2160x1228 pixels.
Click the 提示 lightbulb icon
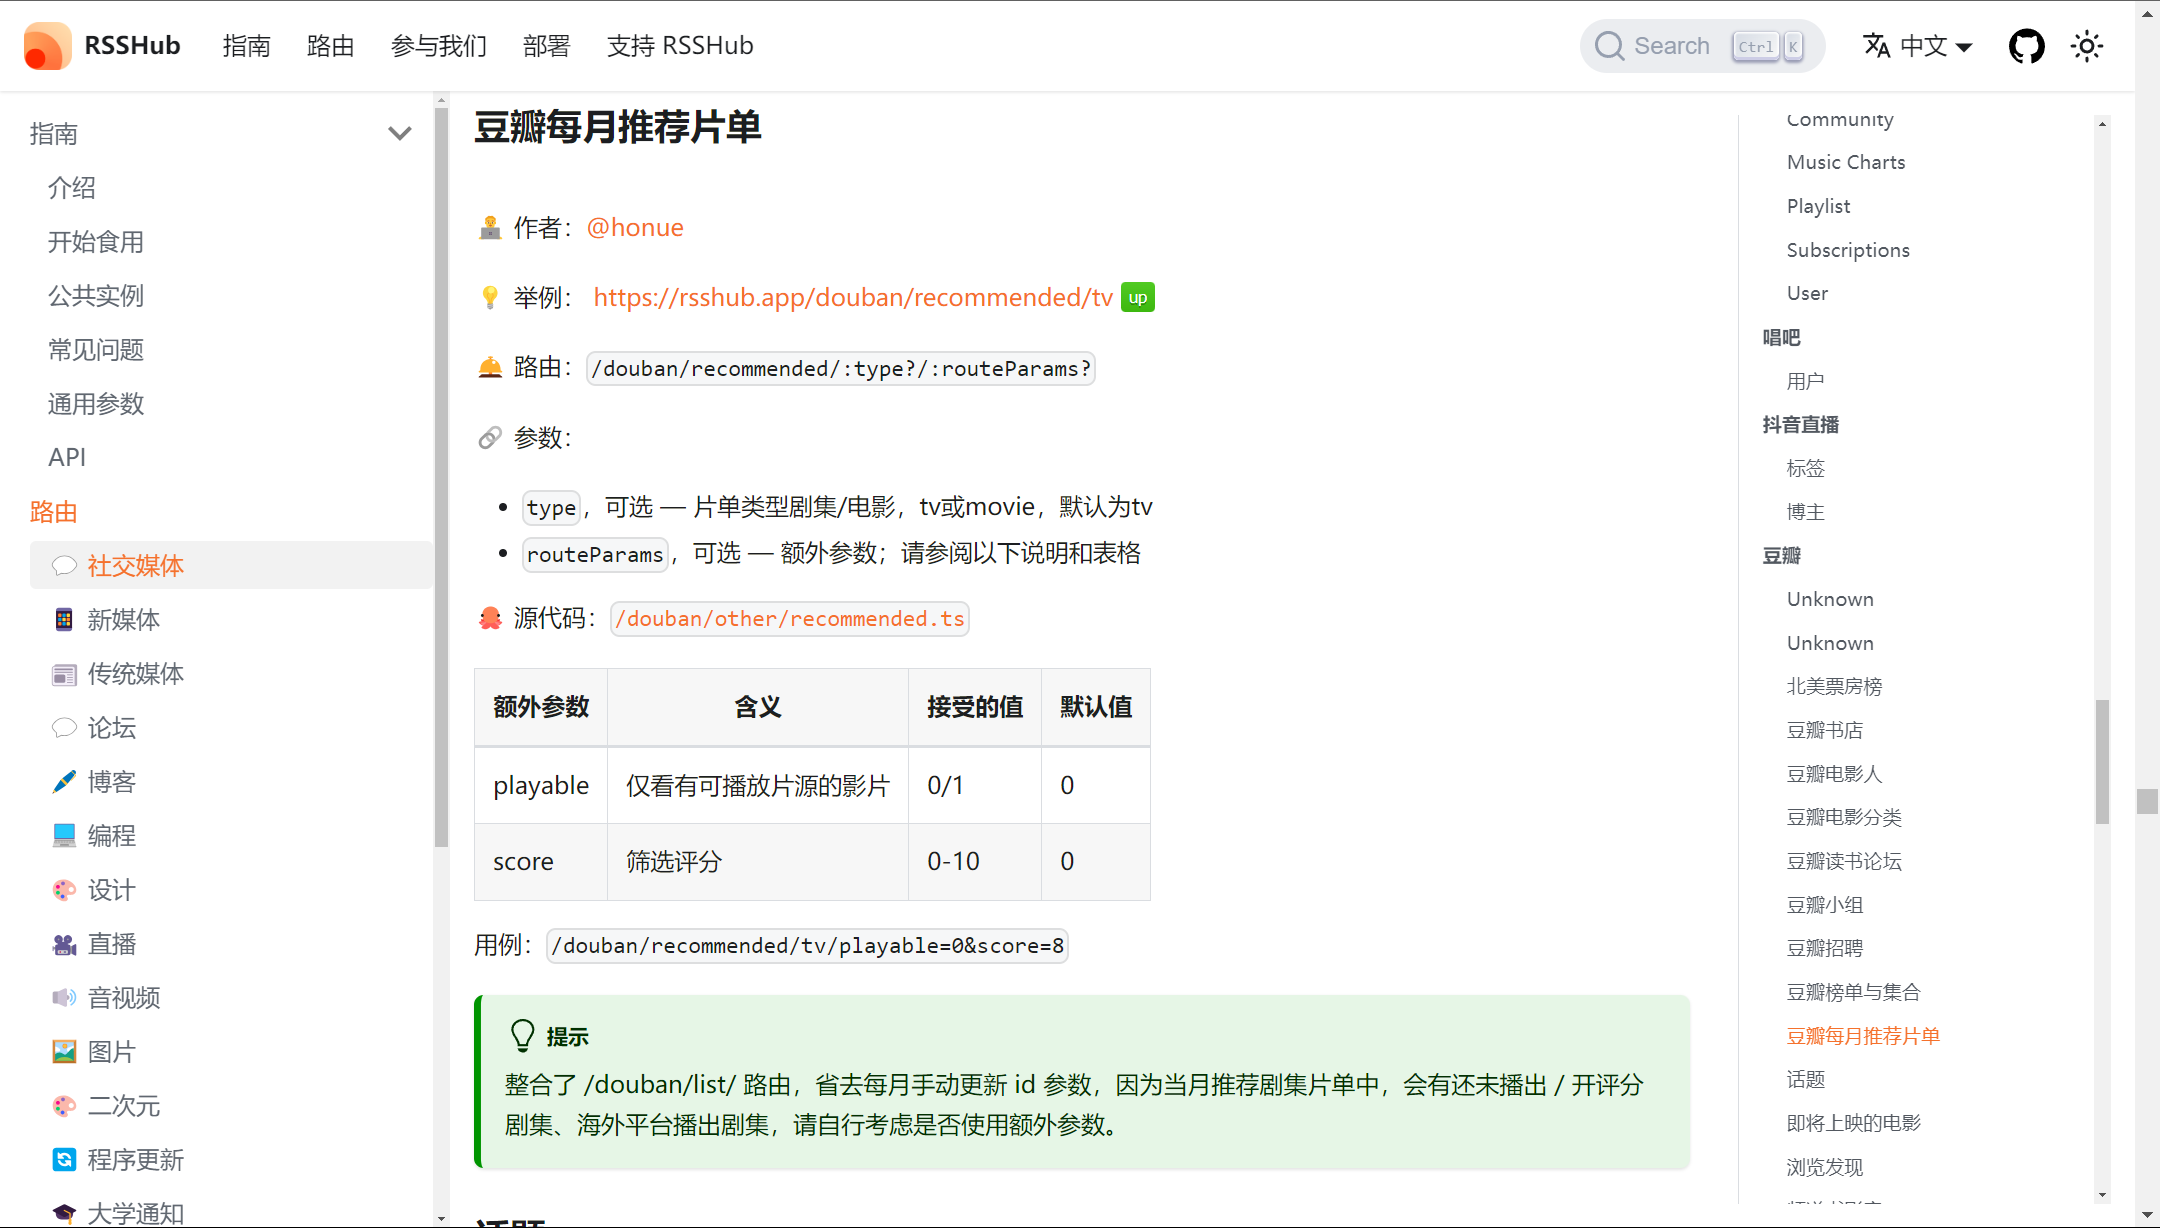[x=523, y=1036]
